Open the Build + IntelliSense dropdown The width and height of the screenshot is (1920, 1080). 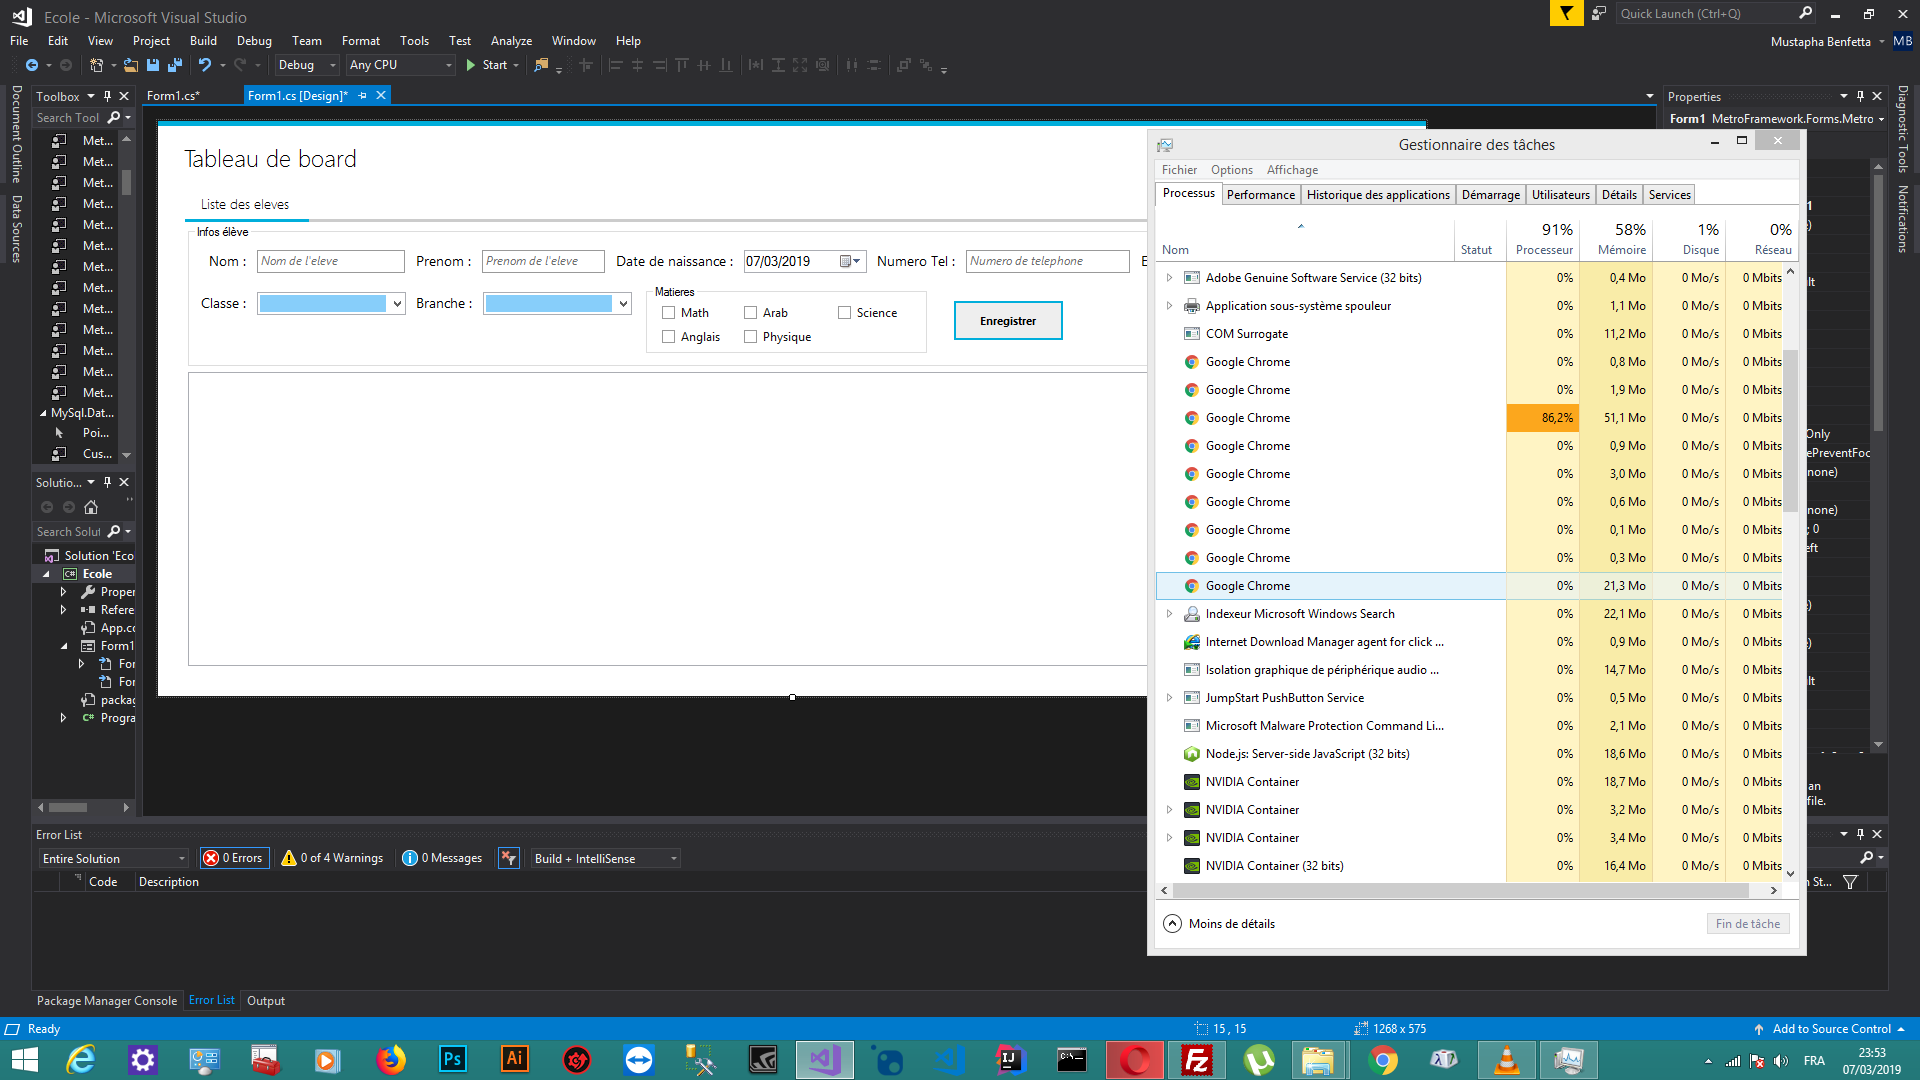[606, 858]
